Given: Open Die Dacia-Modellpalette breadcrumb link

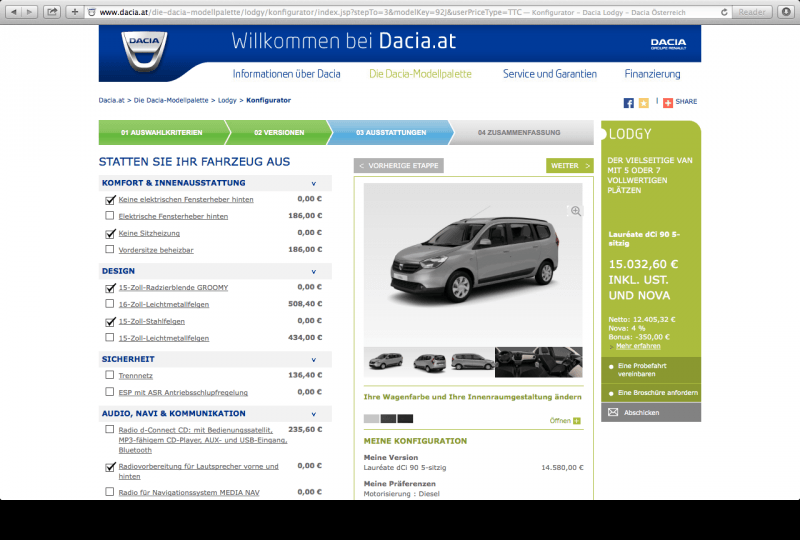Looking at the screenshot, I should point(171,101).
